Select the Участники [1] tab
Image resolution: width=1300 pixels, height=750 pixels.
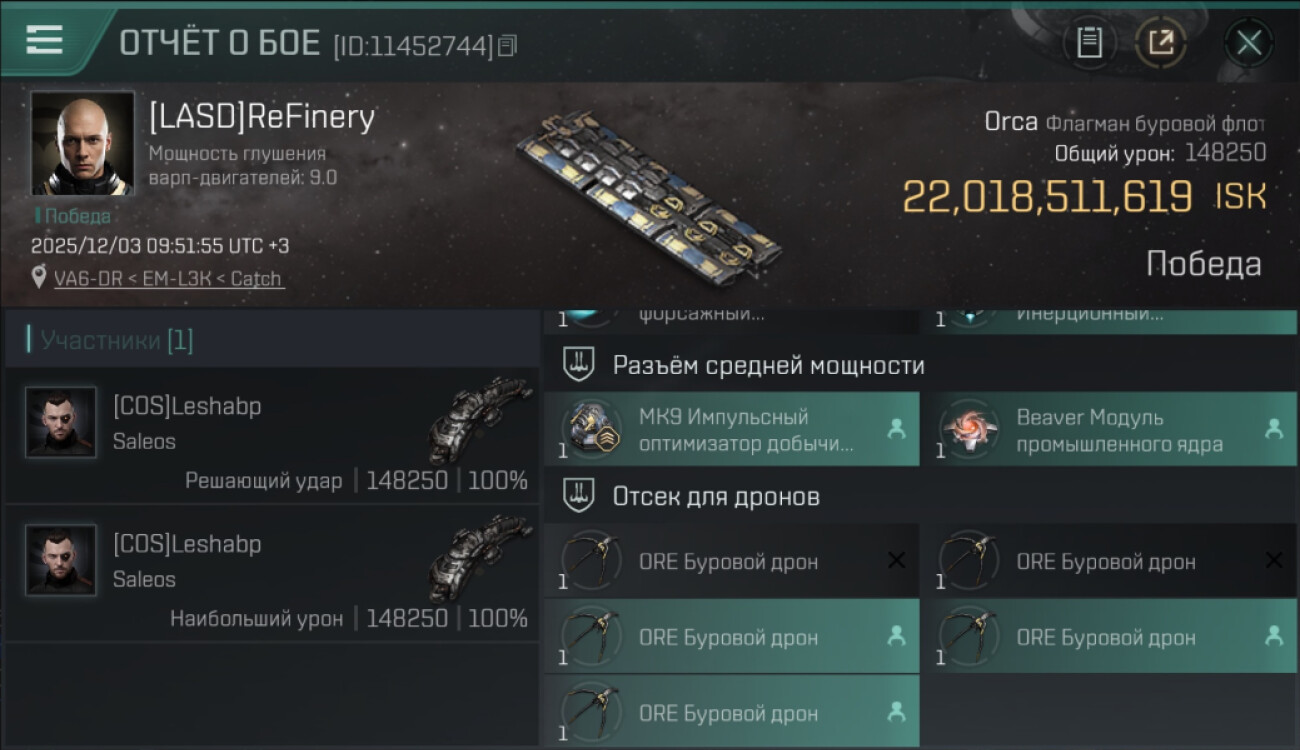(x=117, y=340)
